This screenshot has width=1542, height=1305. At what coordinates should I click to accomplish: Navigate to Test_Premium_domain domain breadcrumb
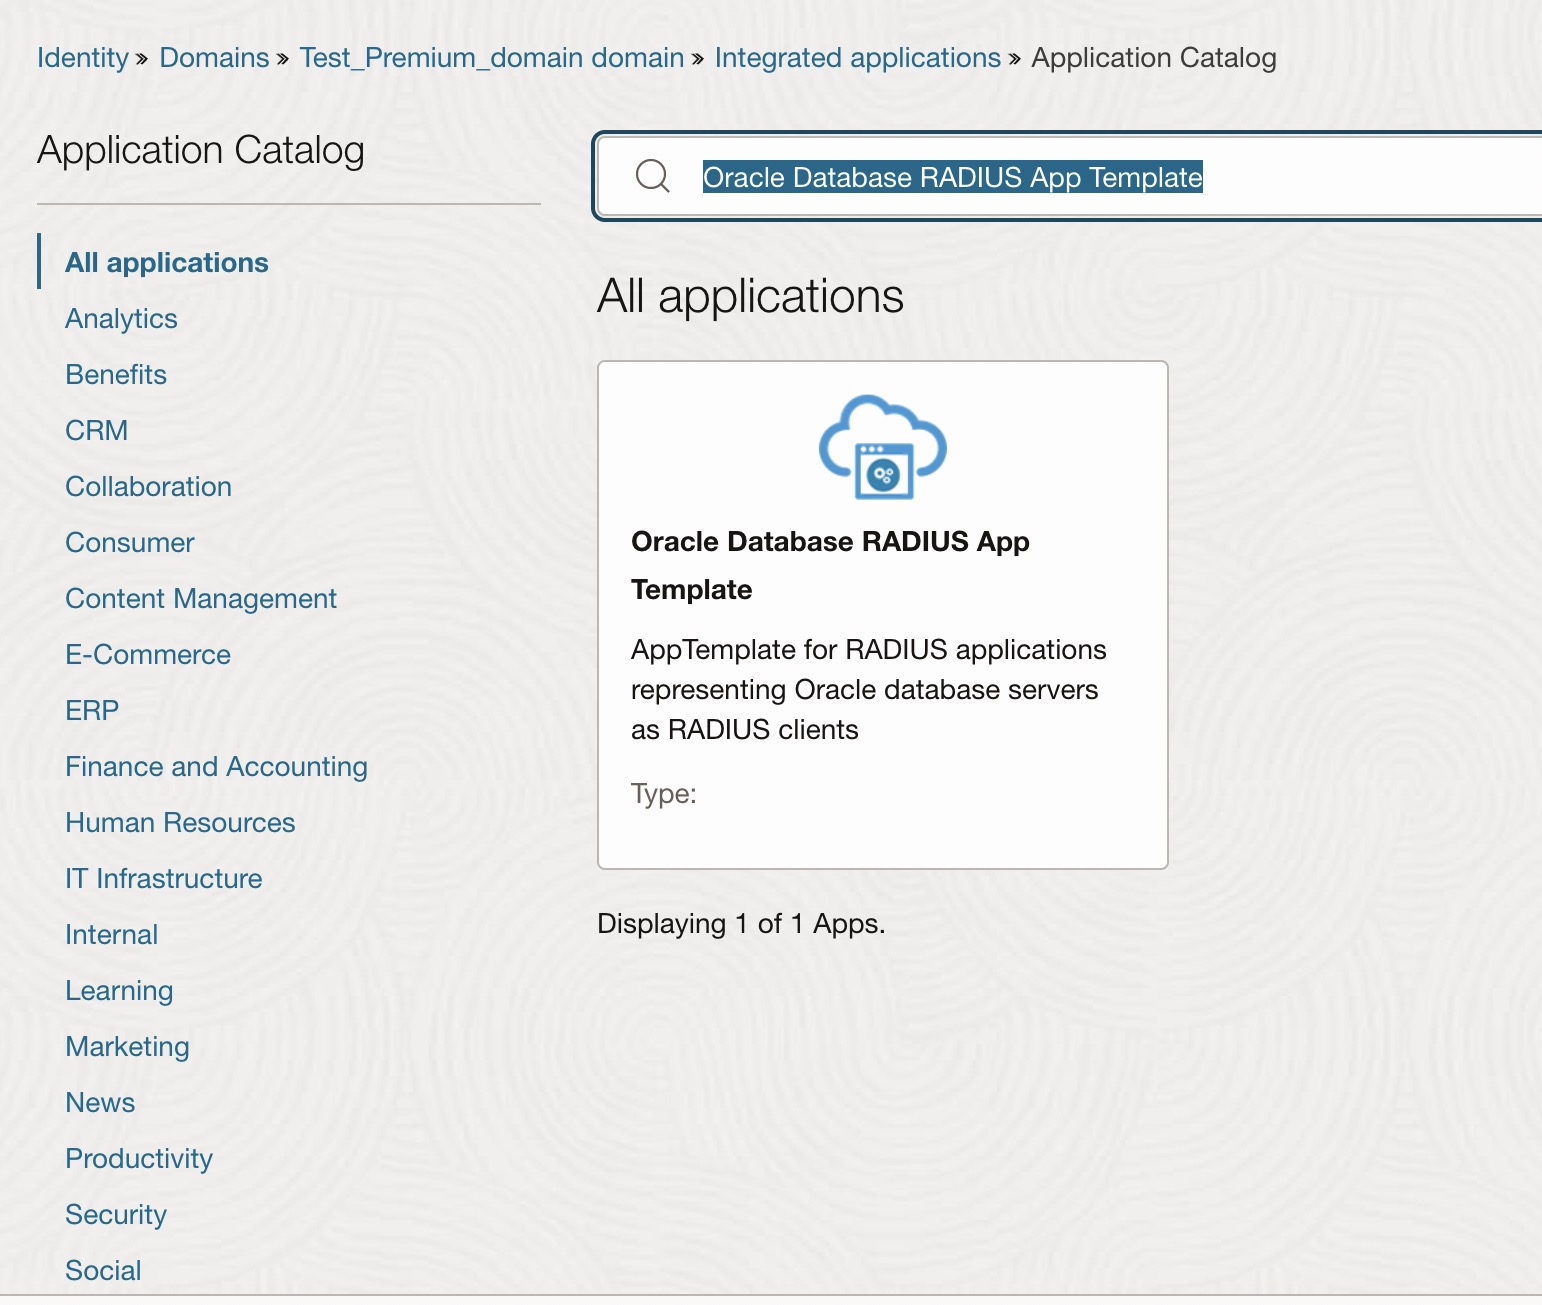pos(491,58)
